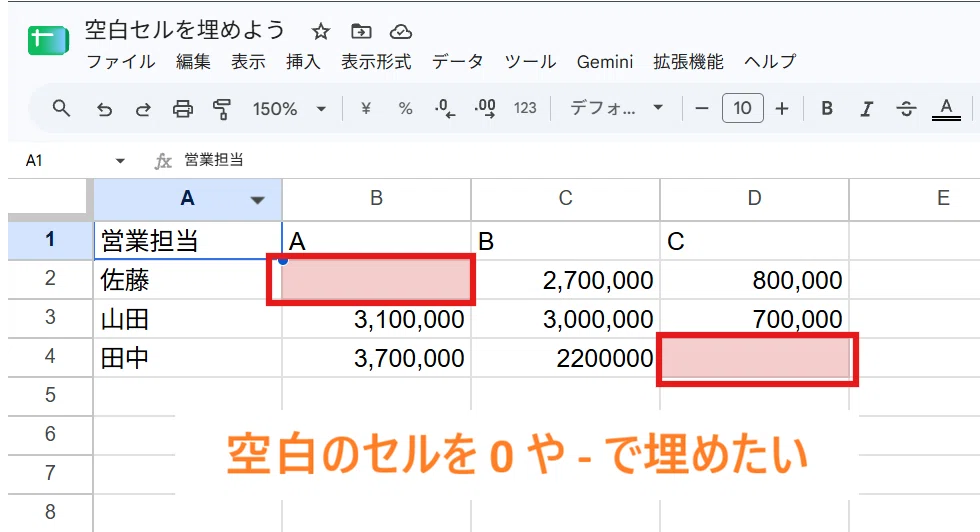
Task: Open the 編集 menu
Action: (x=193, y=62)
